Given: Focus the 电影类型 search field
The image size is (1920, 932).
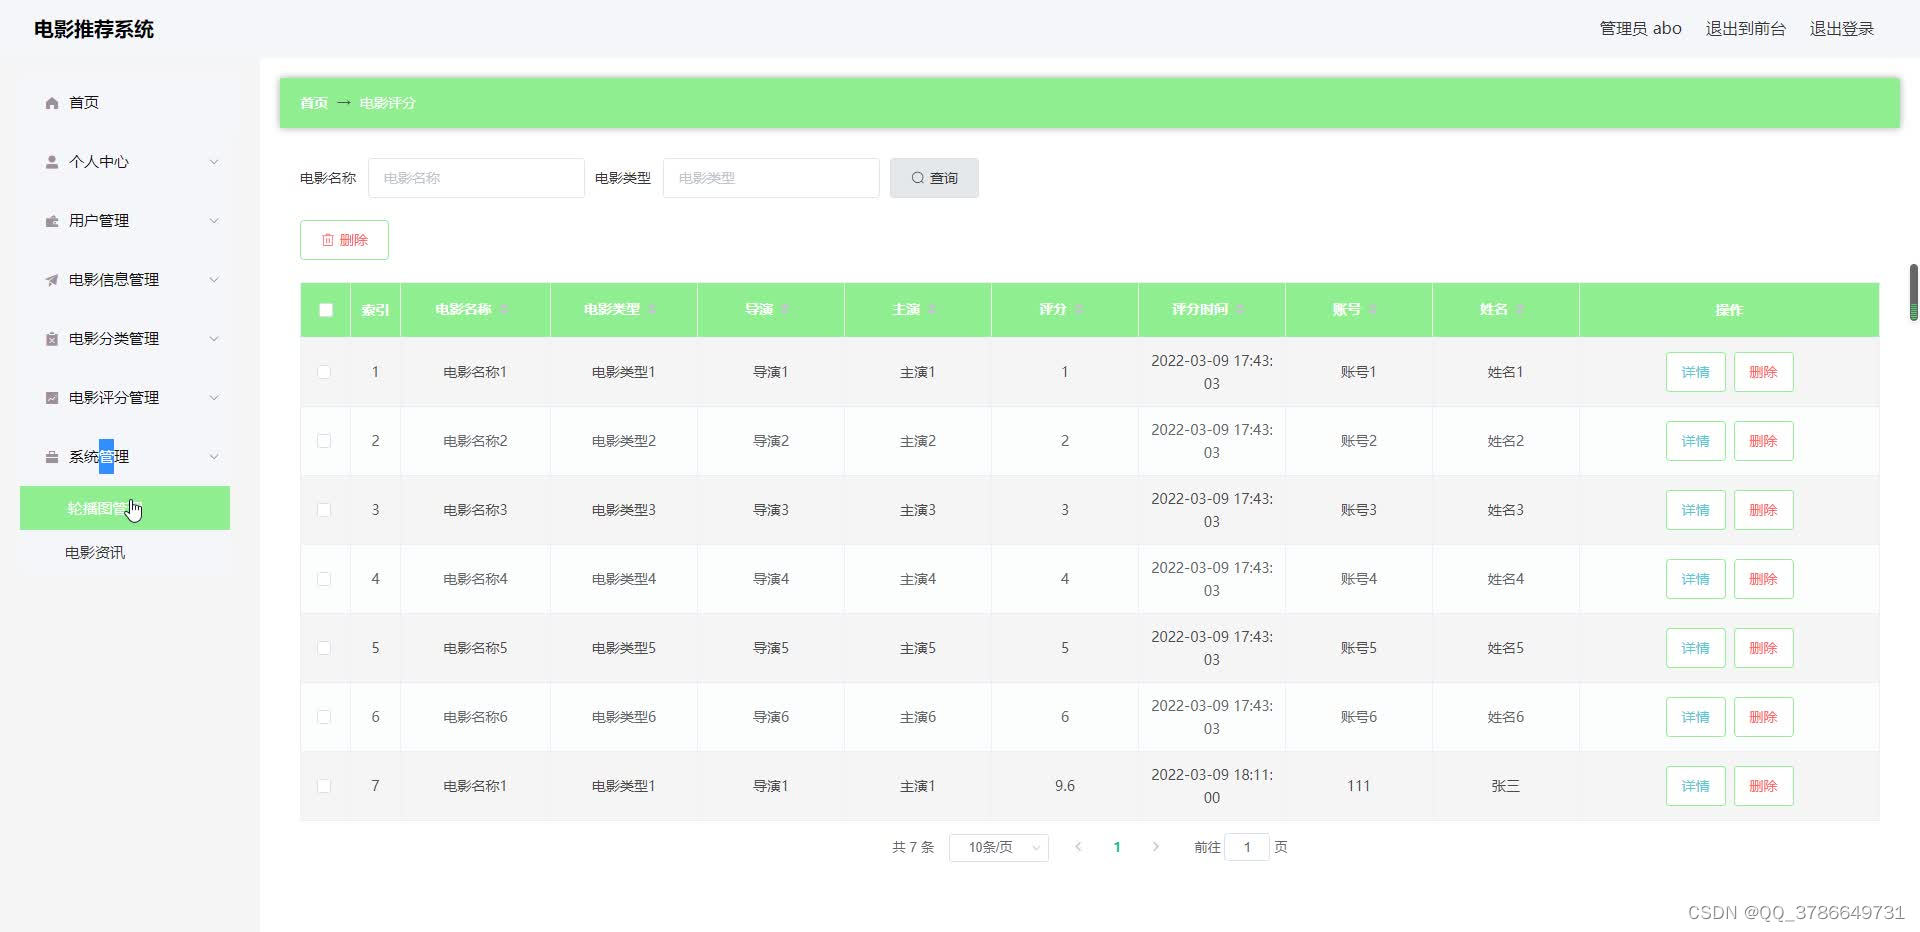Looking at the screenshot, I should point(771,178).
